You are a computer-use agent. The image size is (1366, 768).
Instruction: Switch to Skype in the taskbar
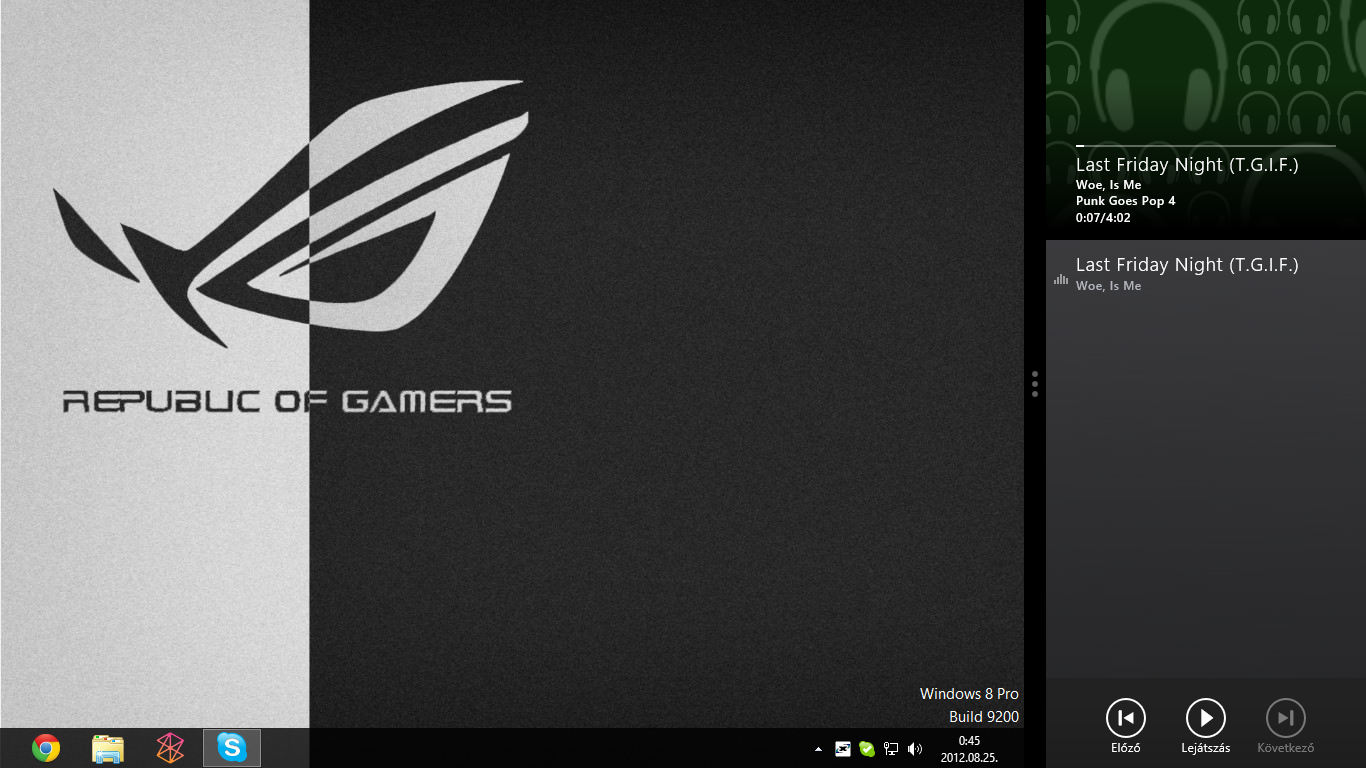[232, 748]
